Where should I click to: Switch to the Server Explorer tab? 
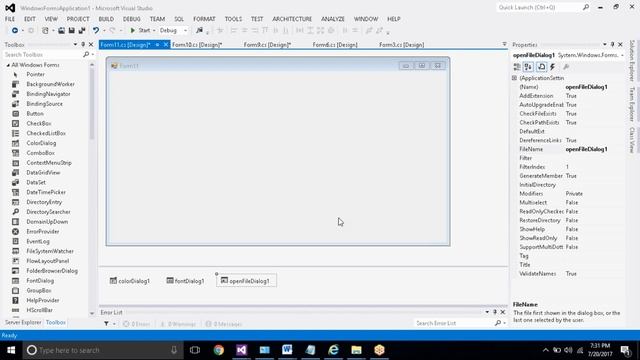coord(23,322)
